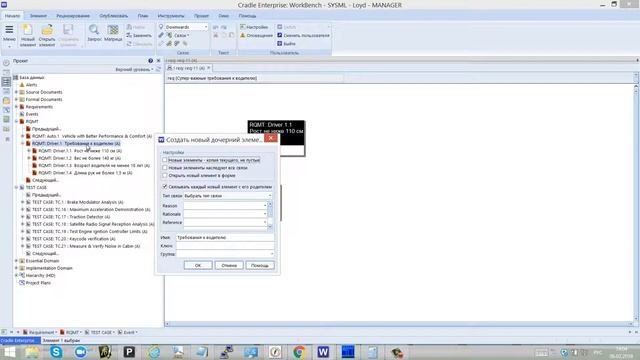The image size is (640, 360).
Task: Open Word from the taskbar
Action: point(323,352)
